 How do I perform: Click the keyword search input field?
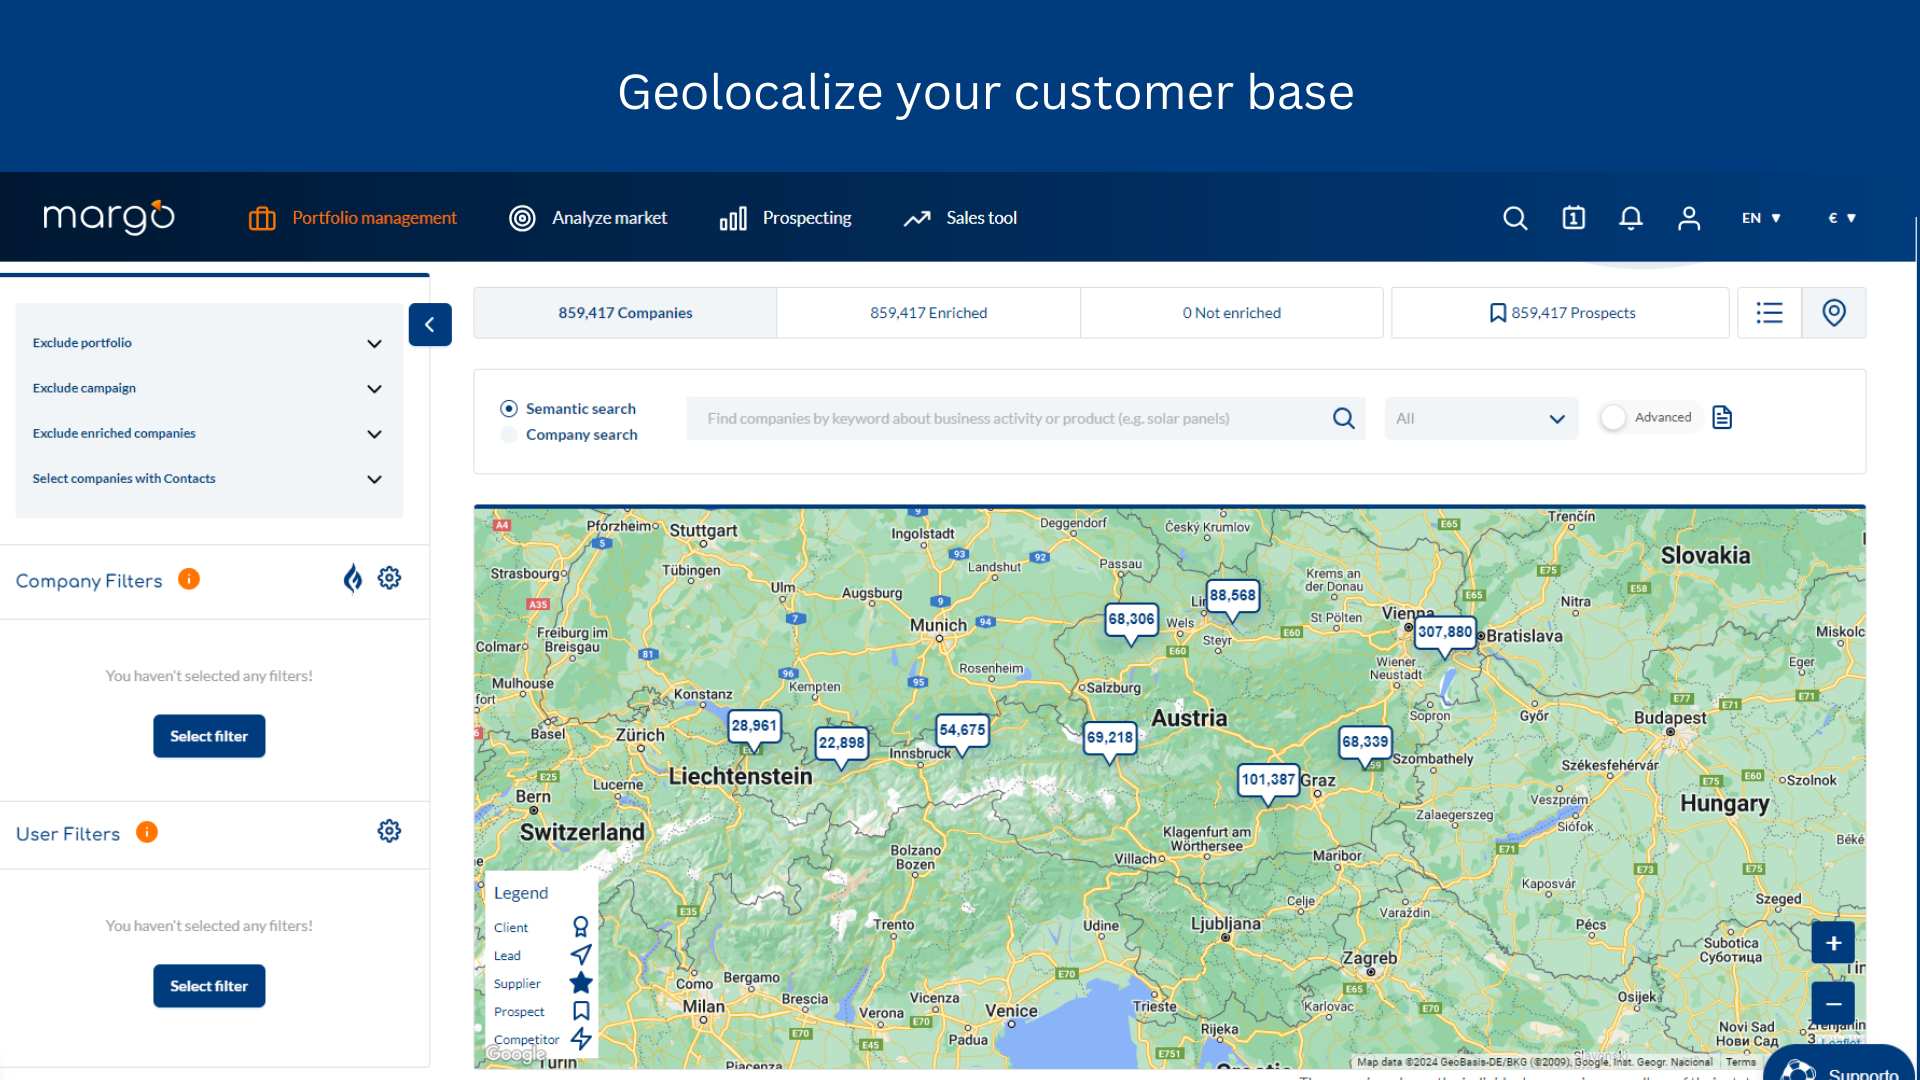tap(1010, 419)
